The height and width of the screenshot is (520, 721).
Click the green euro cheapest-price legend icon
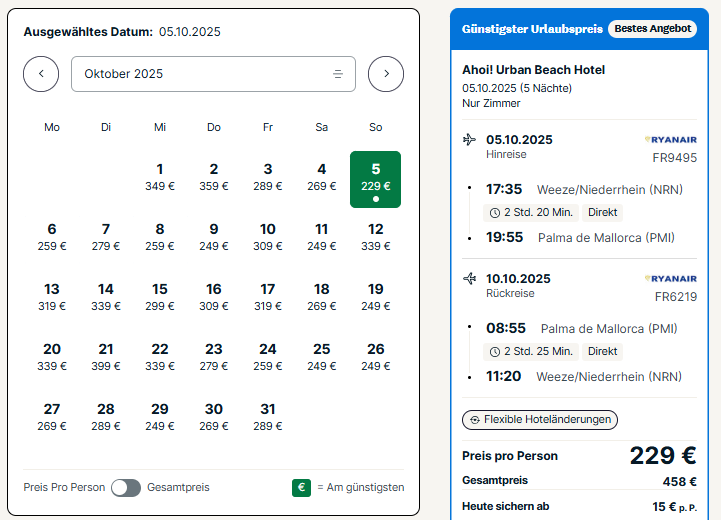coord(301,487)
